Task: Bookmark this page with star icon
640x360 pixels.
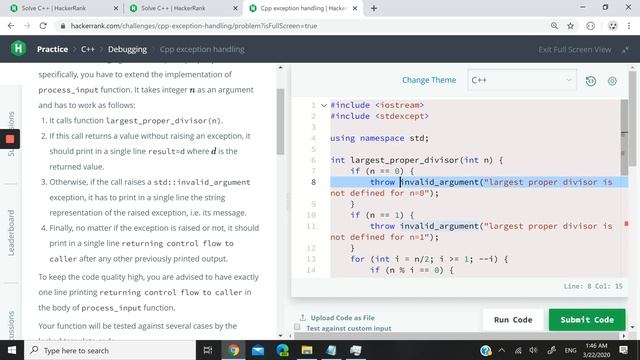Action: pos(570,26)
